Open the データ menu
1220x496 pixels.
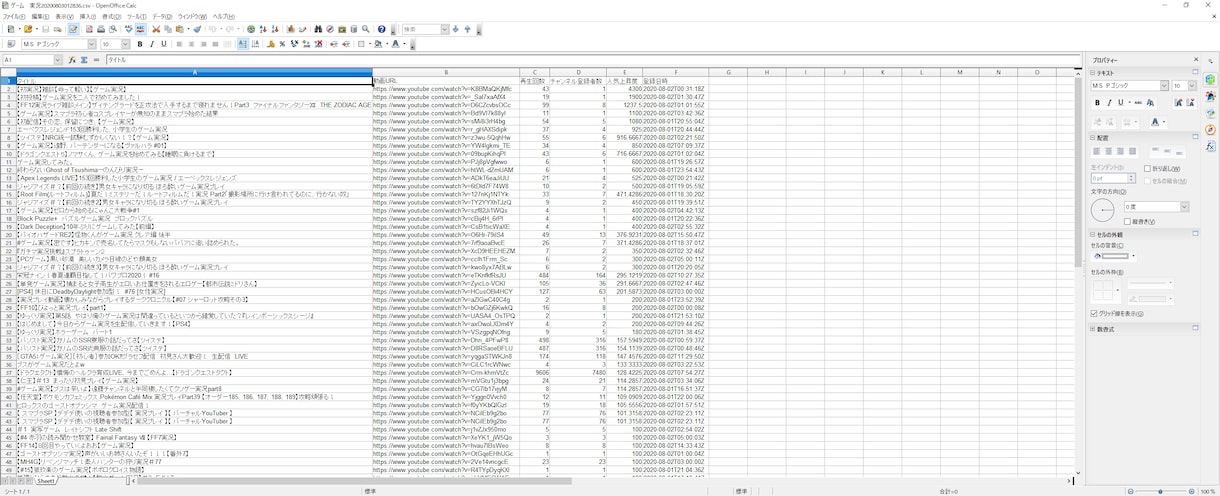tap(162, 17)
